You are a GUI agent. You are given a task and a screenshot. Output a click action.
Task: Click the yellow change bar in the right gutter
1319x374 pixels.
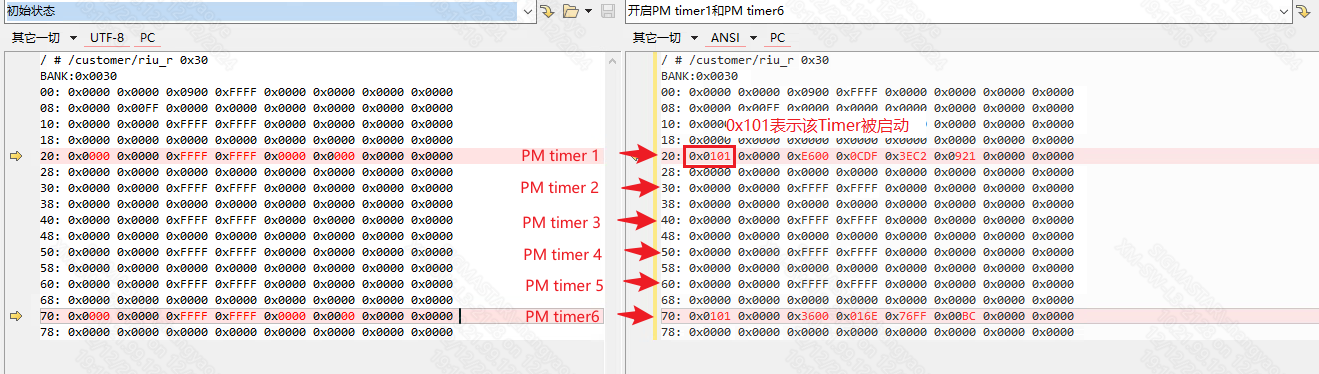pyautogui.click(x=656, y=196)
